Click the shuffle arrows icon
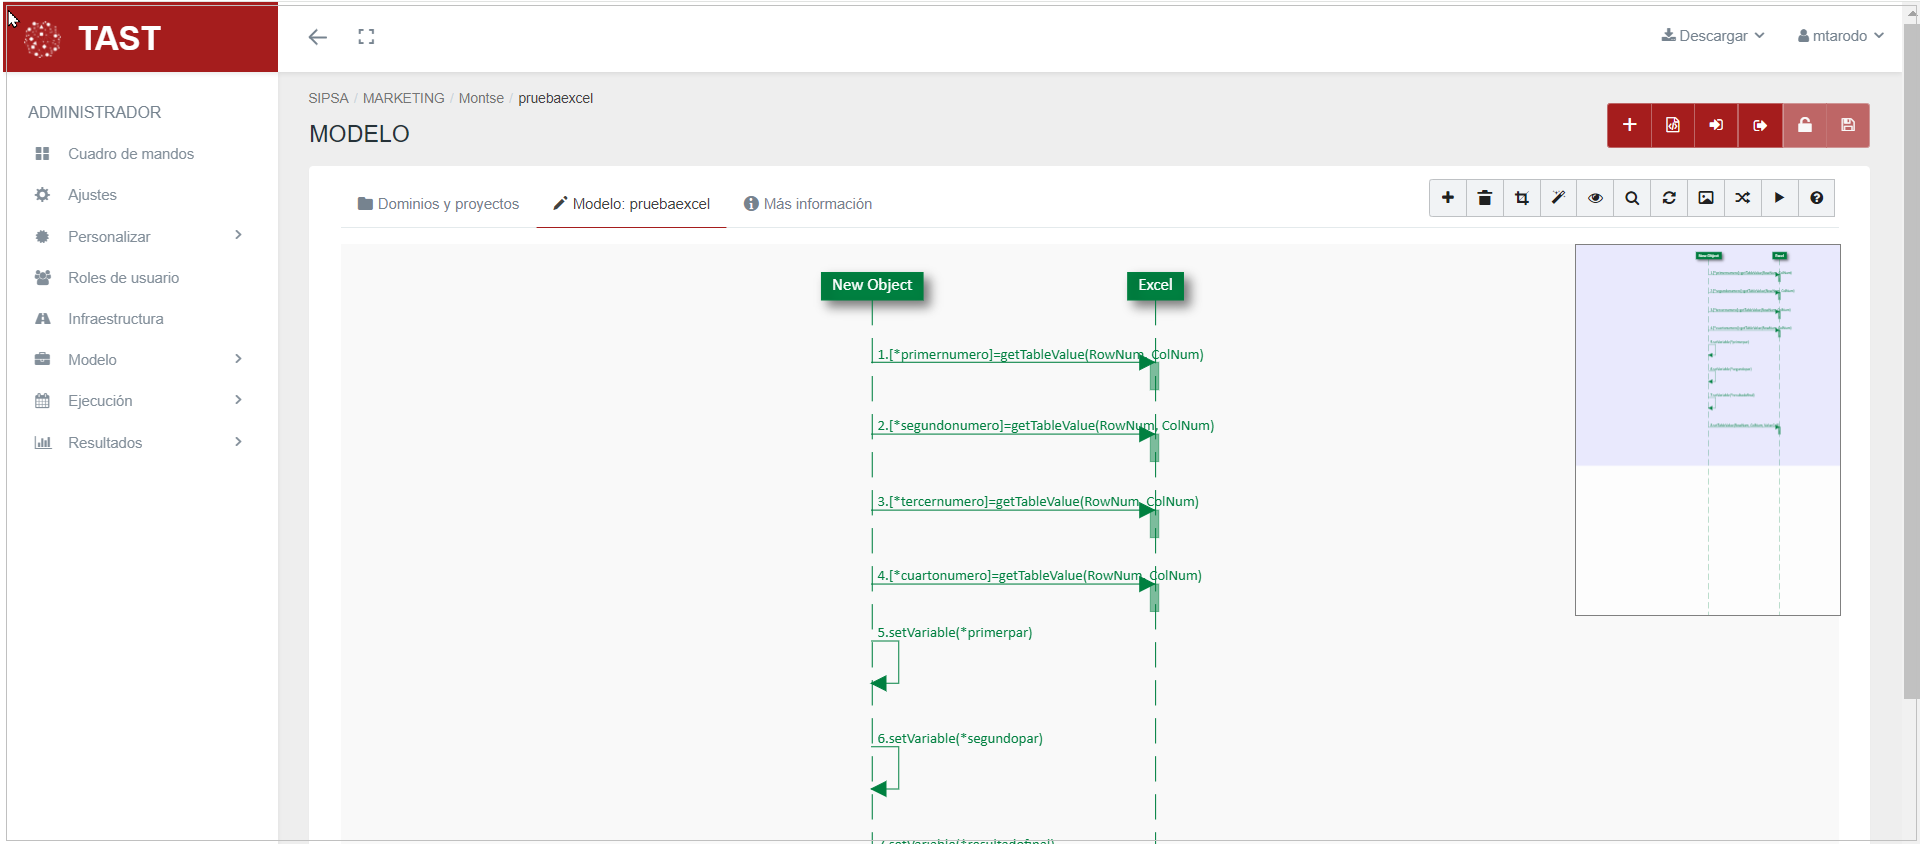Image resolution: width=1920 pixels, height=844 pixels. pos(1743,198)
